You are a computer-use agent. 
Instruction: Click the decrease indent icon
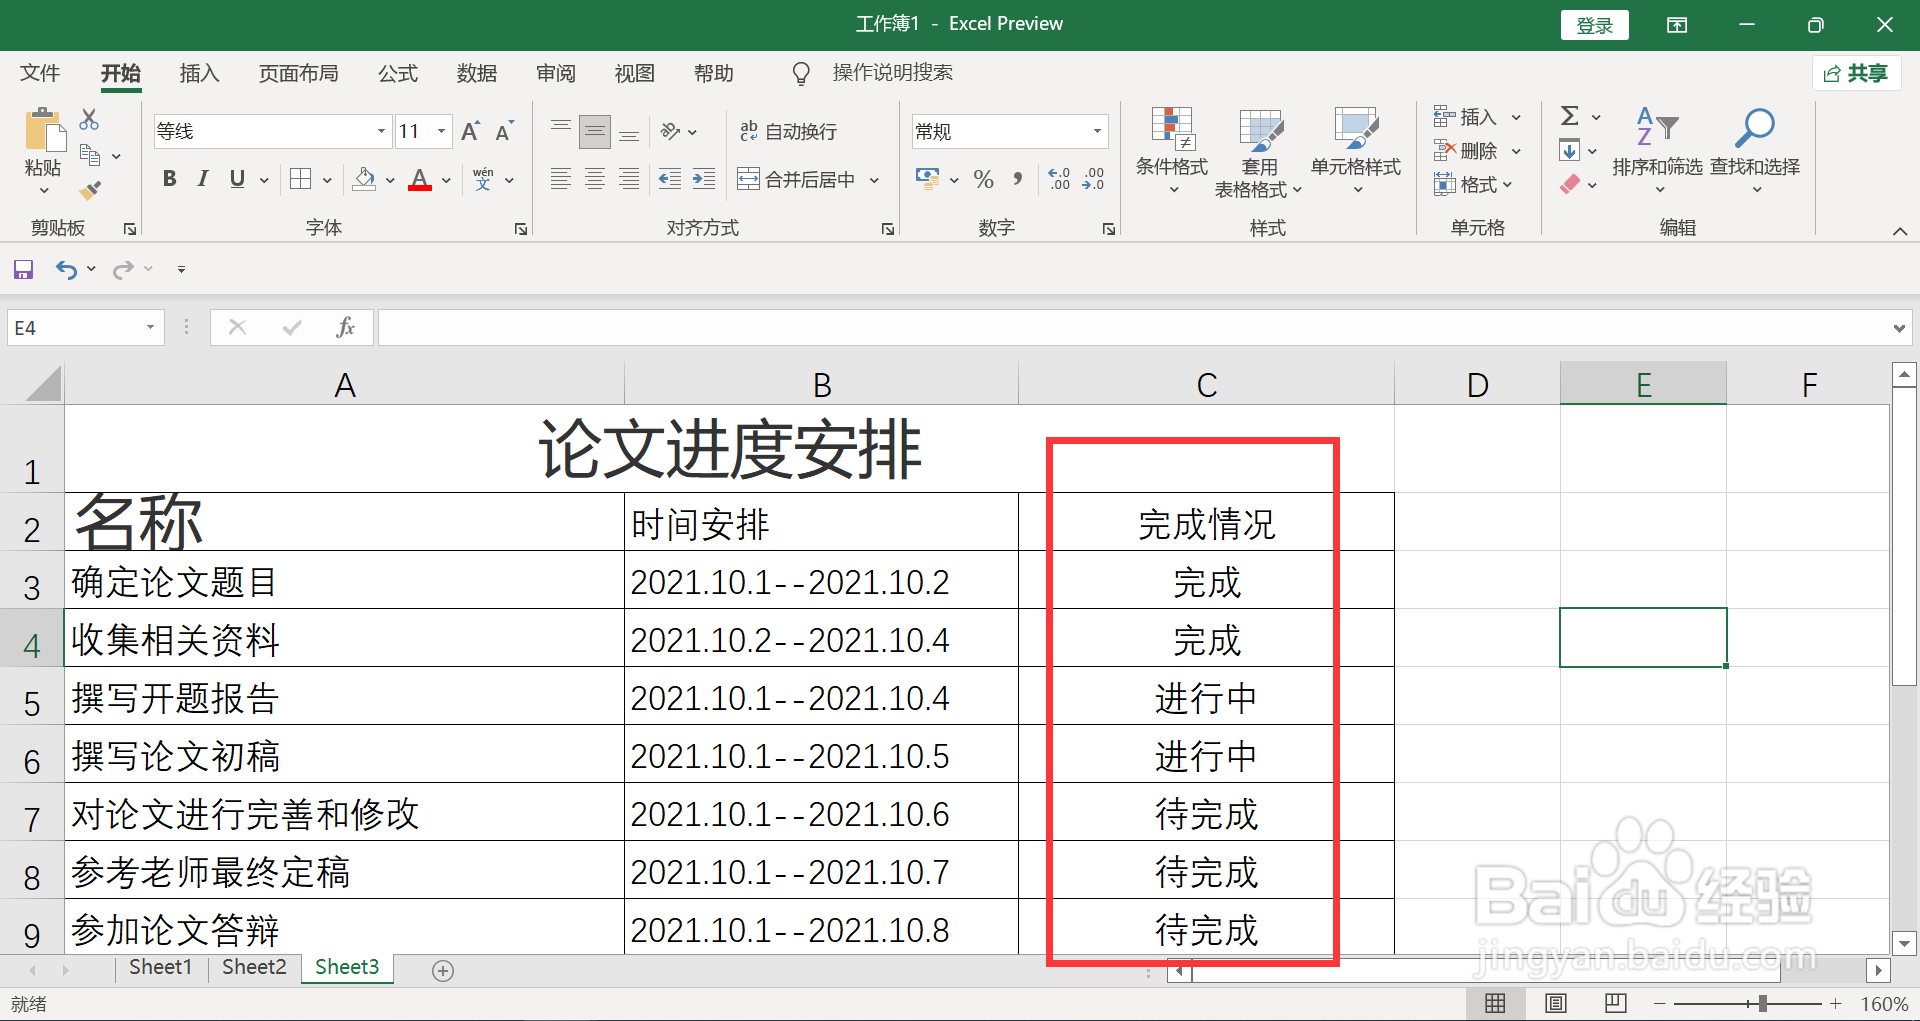click(670, 179)
